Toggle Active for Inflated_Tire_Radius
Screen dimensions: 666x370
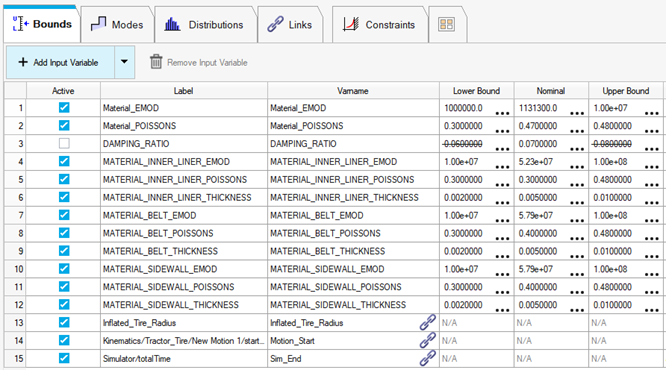[64, 322]
